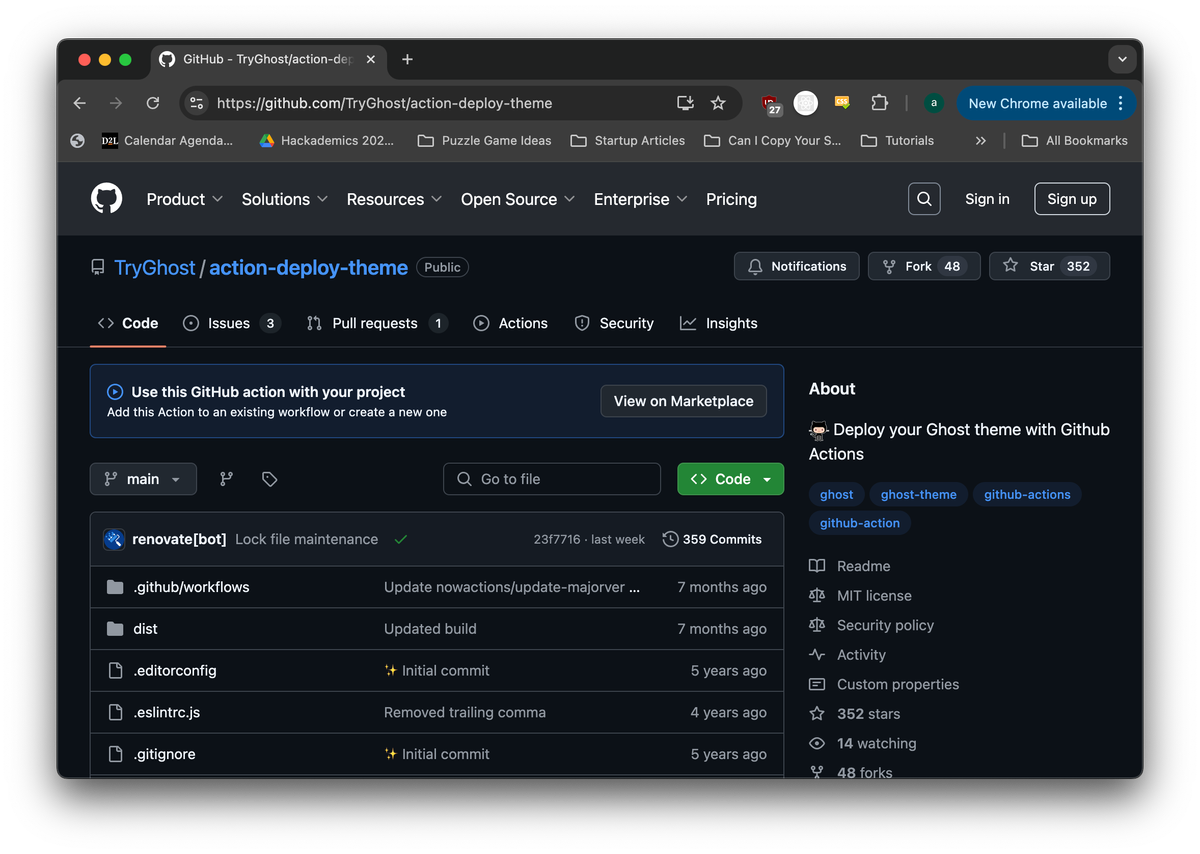Expand the Solutions menu
1200x854 pixels.
coord(285,199)
